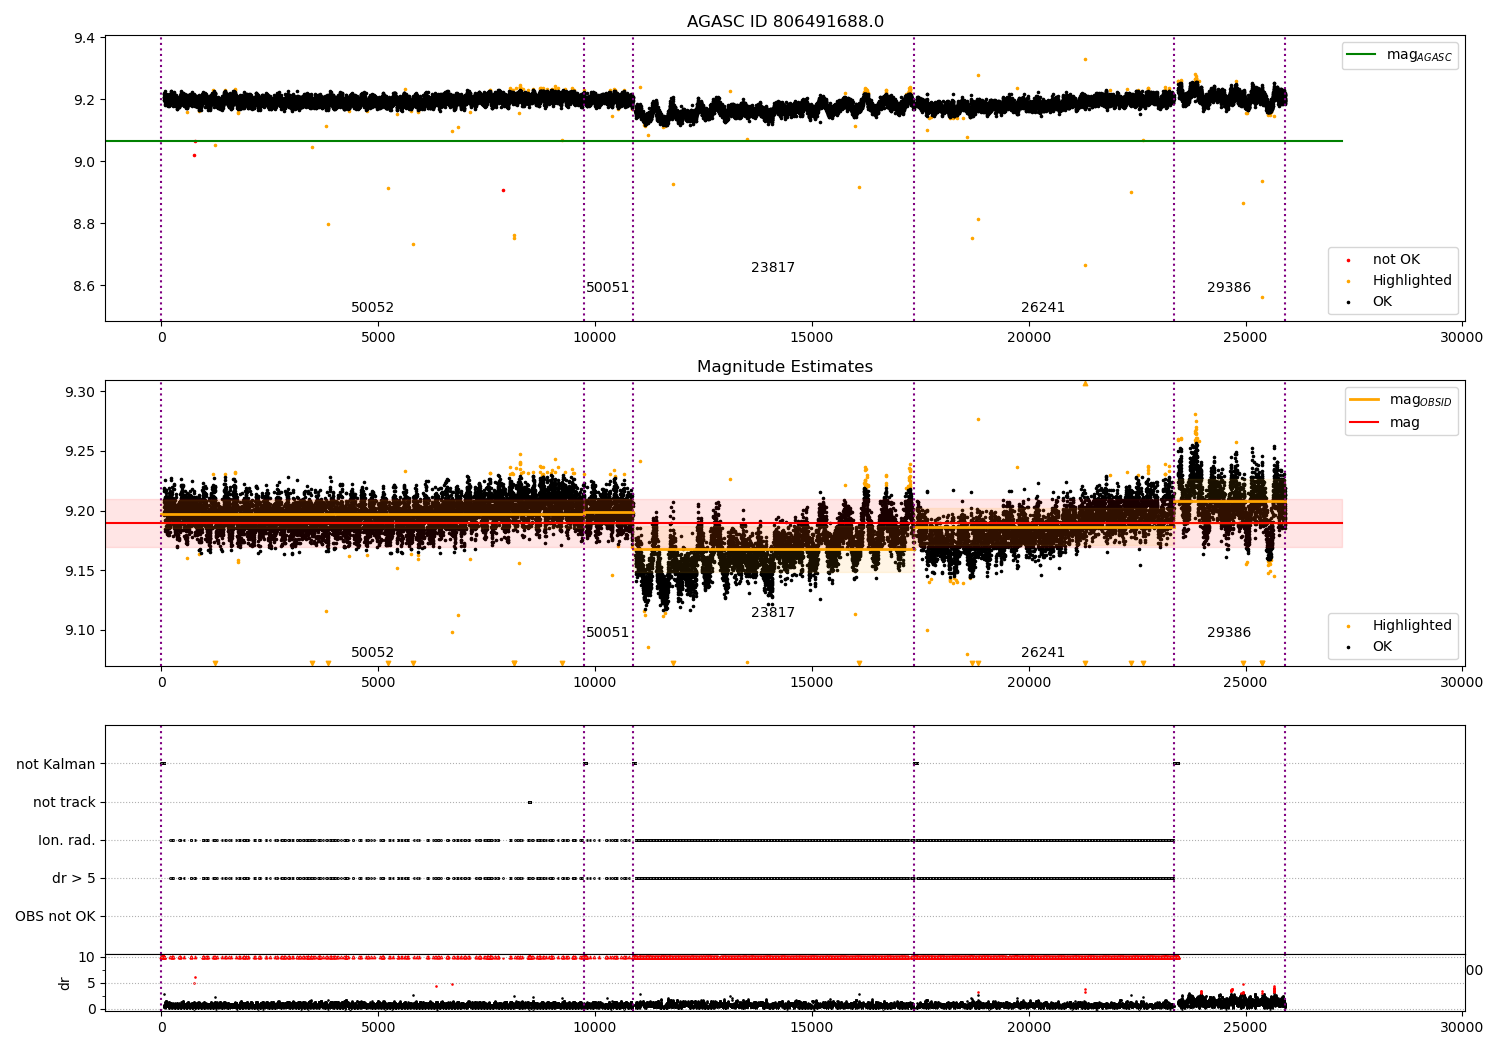Click obsid label 29386 in Magnitude Estimates plot
Screen dimensions: 1500x1050
point(1229,633)
